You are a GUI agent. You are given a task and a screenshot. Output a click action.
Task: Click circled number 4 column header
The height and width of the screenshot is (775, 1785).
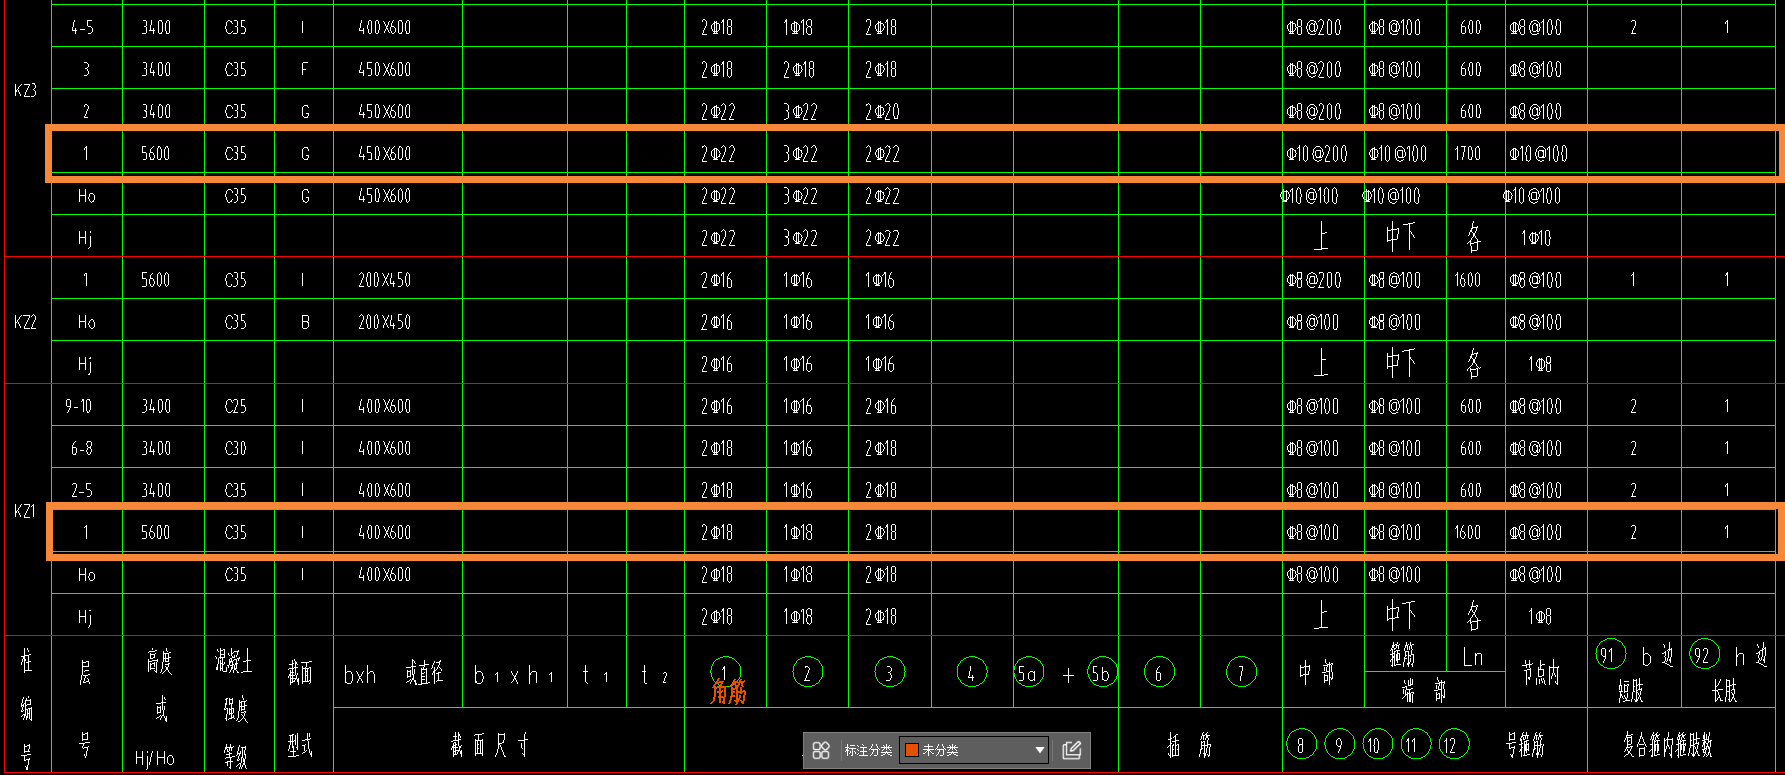(x=971, y=672)
